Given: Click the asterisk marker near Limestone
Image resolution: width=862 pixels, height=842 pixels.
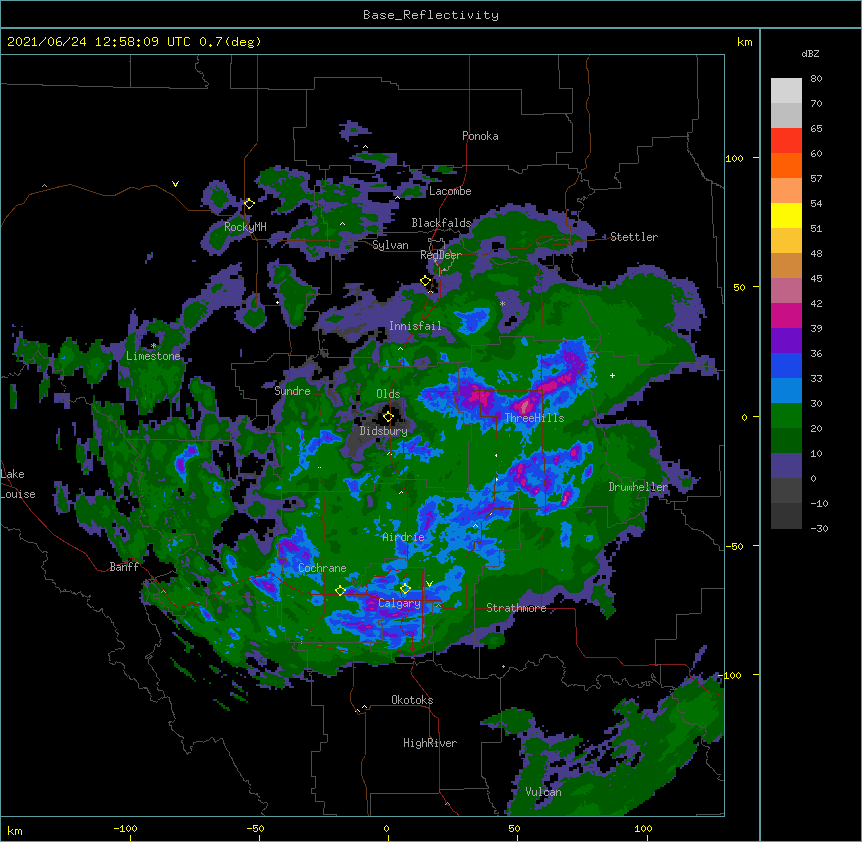Looking at the screenshot, I should tap(153, 346).
